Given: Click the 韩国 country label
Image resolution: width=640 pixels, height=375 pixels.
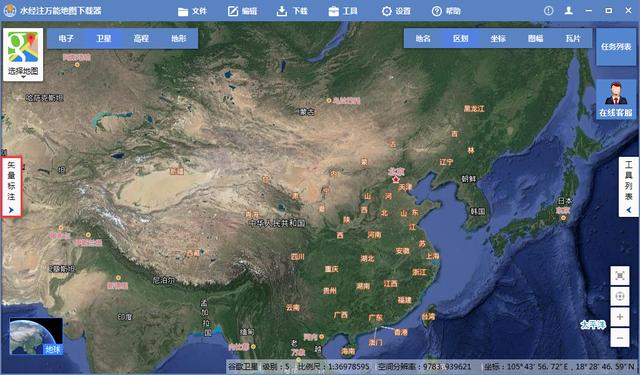Looking at the screenshot, I should (x=478, y=211).
